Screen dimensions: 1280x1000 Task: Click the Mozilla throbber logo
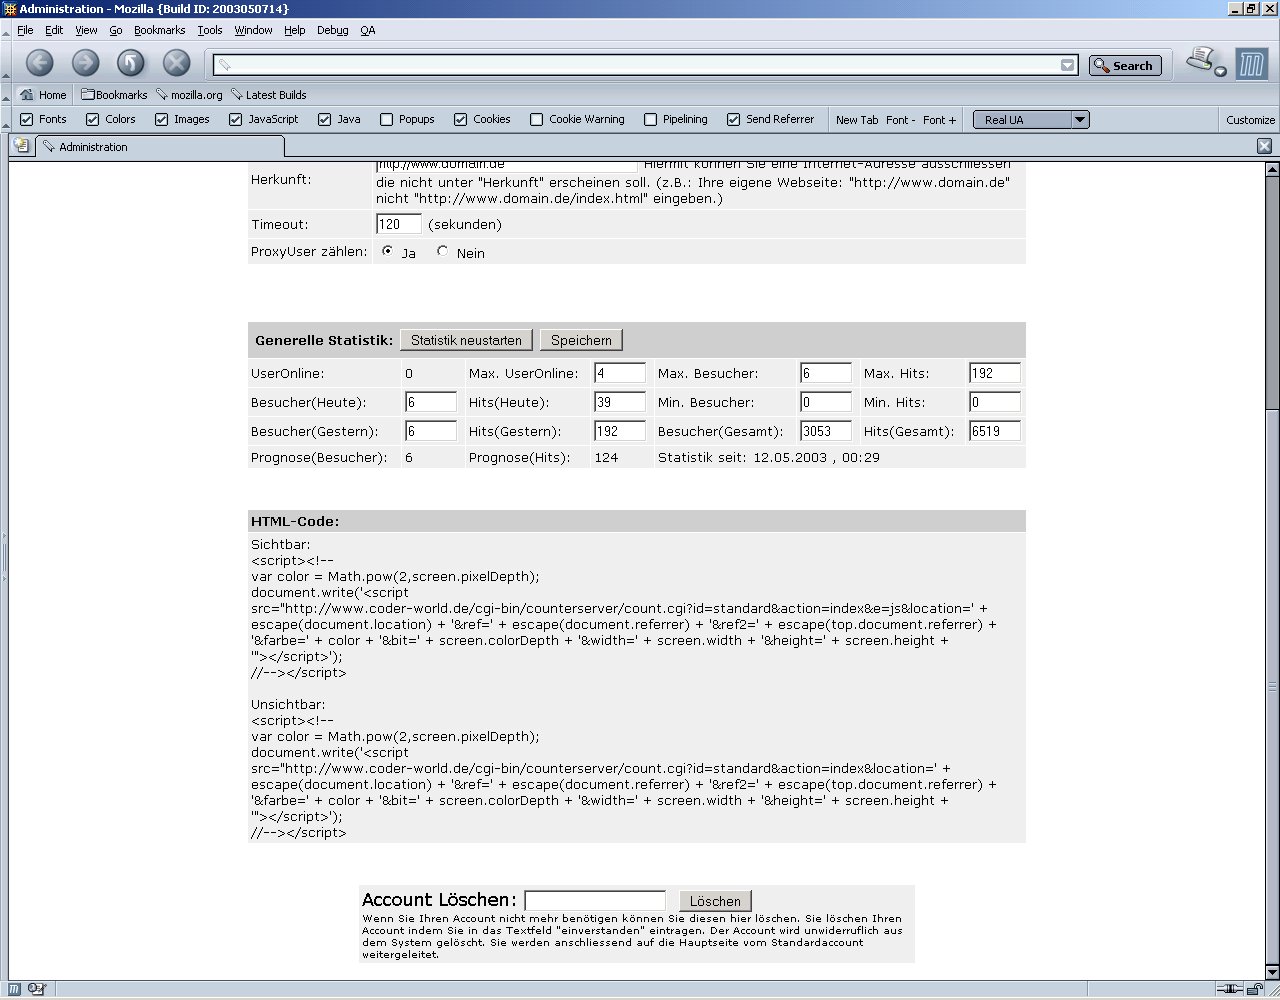[x=1251, y=64]
